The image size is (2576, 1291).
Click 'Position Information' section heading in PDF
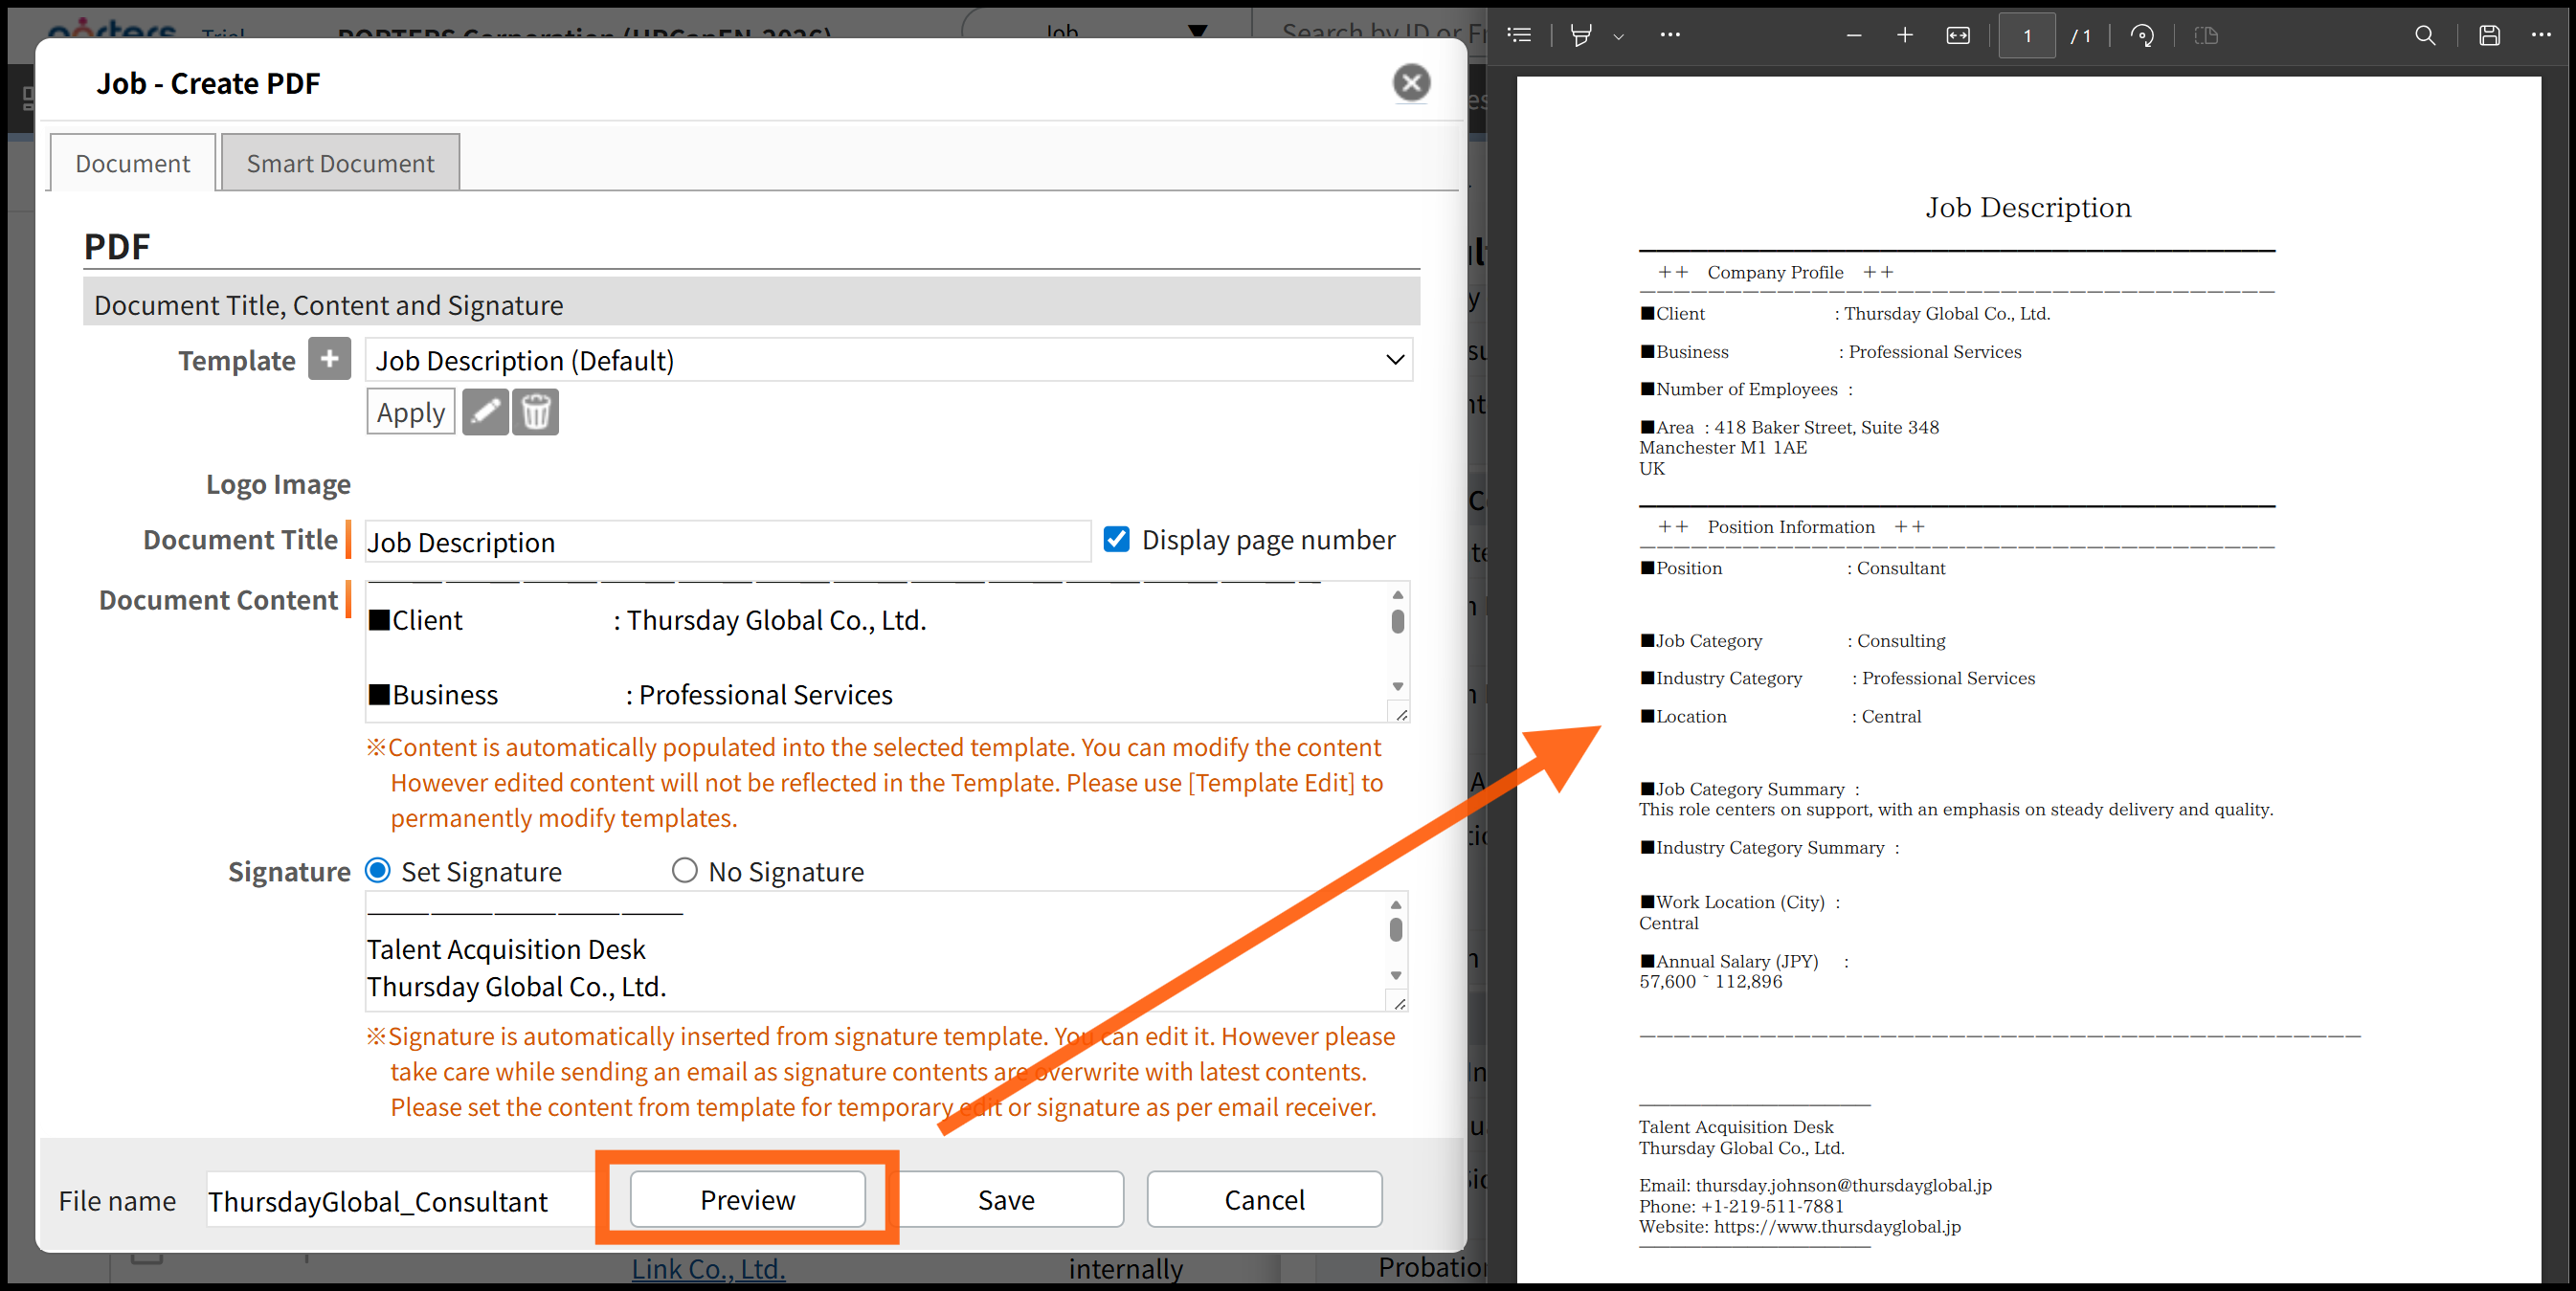[1790, 527]
